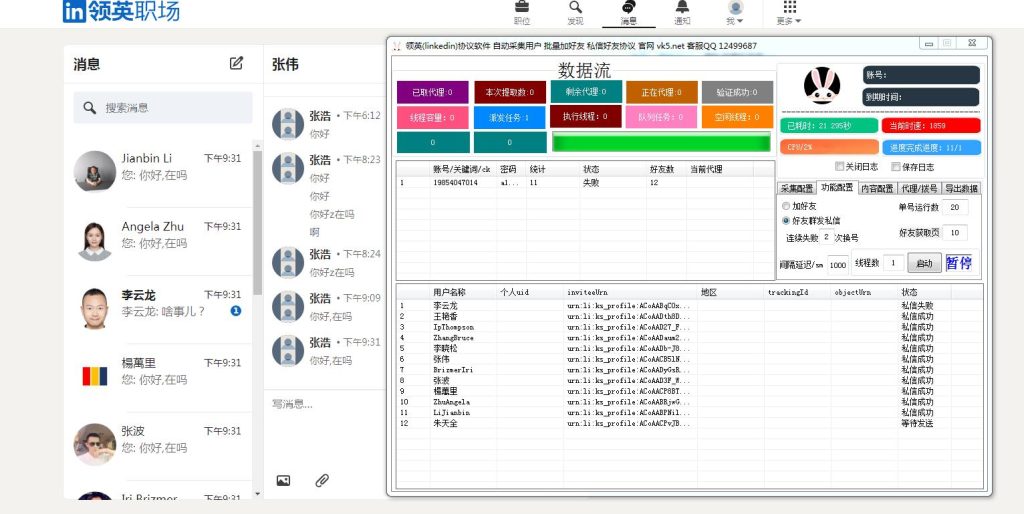The height and width of the screenshot is (514, 1024).
Task: Check the 保存日志 checkbox
Action: [x=896, y=167]
